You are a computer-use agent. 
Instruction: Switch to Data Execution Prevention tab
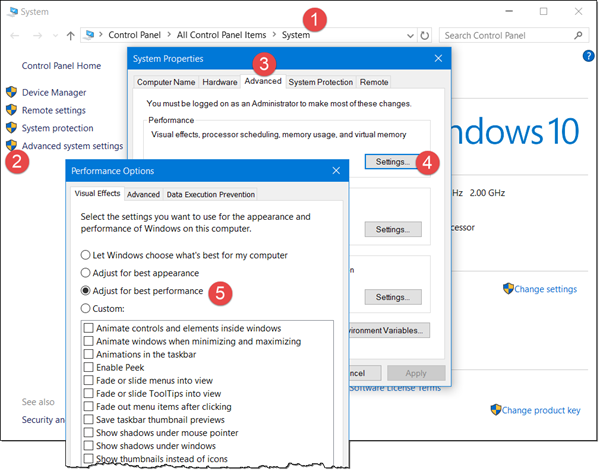210,194
